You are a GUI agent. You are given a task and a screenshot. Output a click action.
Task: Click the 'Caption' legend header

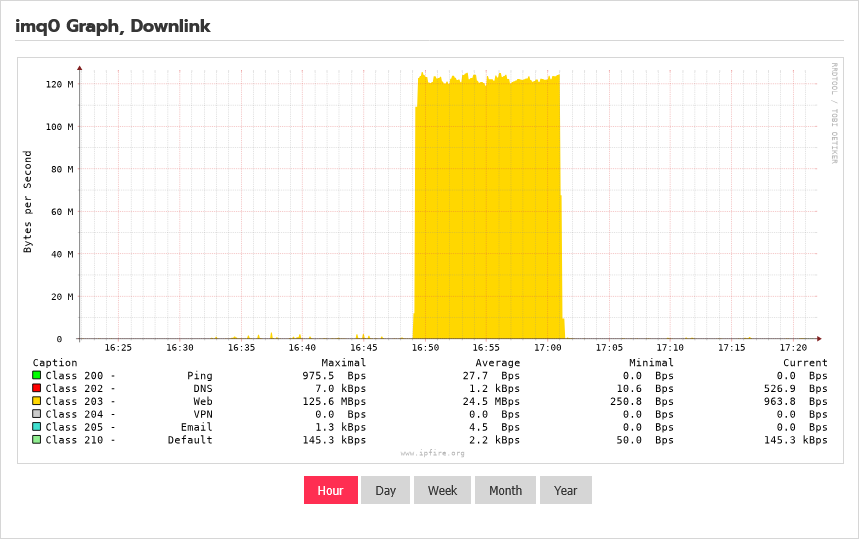55,363
